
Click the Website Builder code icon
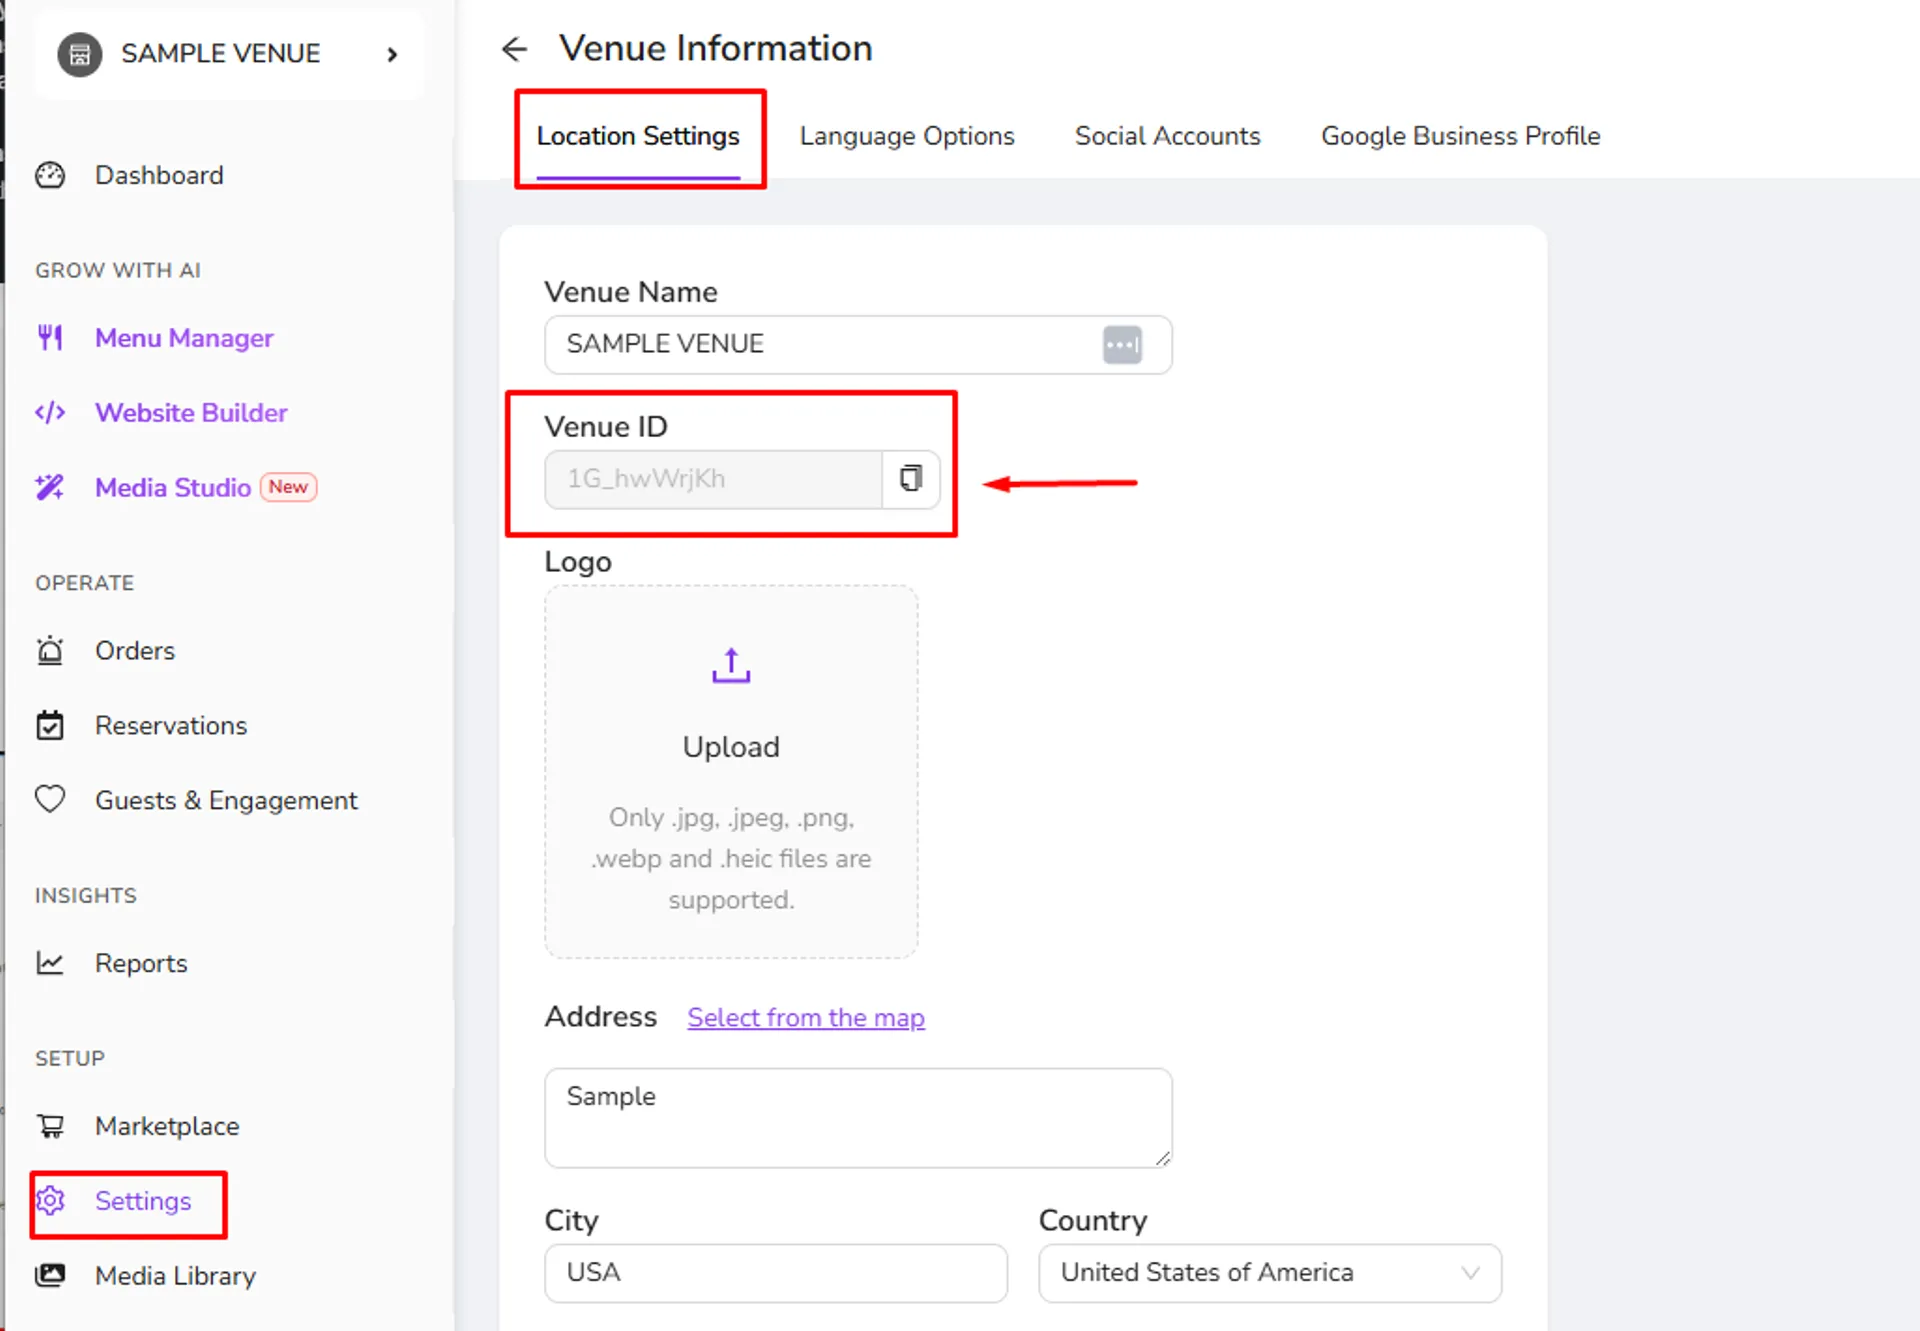[x=50, y=413]
